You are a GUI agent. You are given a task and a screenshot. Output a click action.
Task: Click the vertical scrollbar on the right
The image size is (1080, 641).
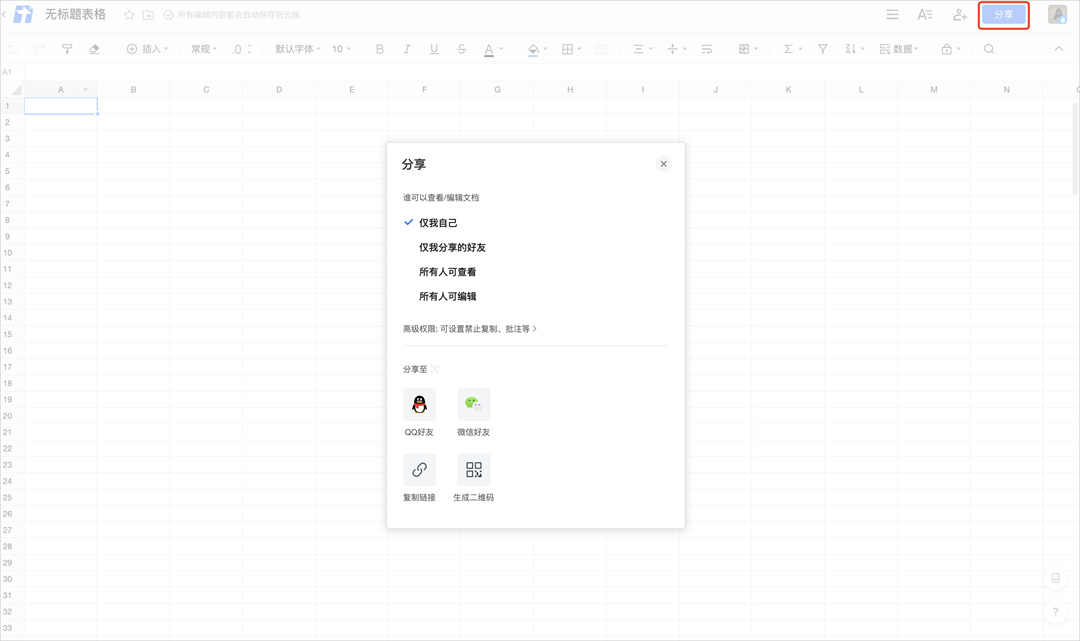click(x=1075, y=148)
